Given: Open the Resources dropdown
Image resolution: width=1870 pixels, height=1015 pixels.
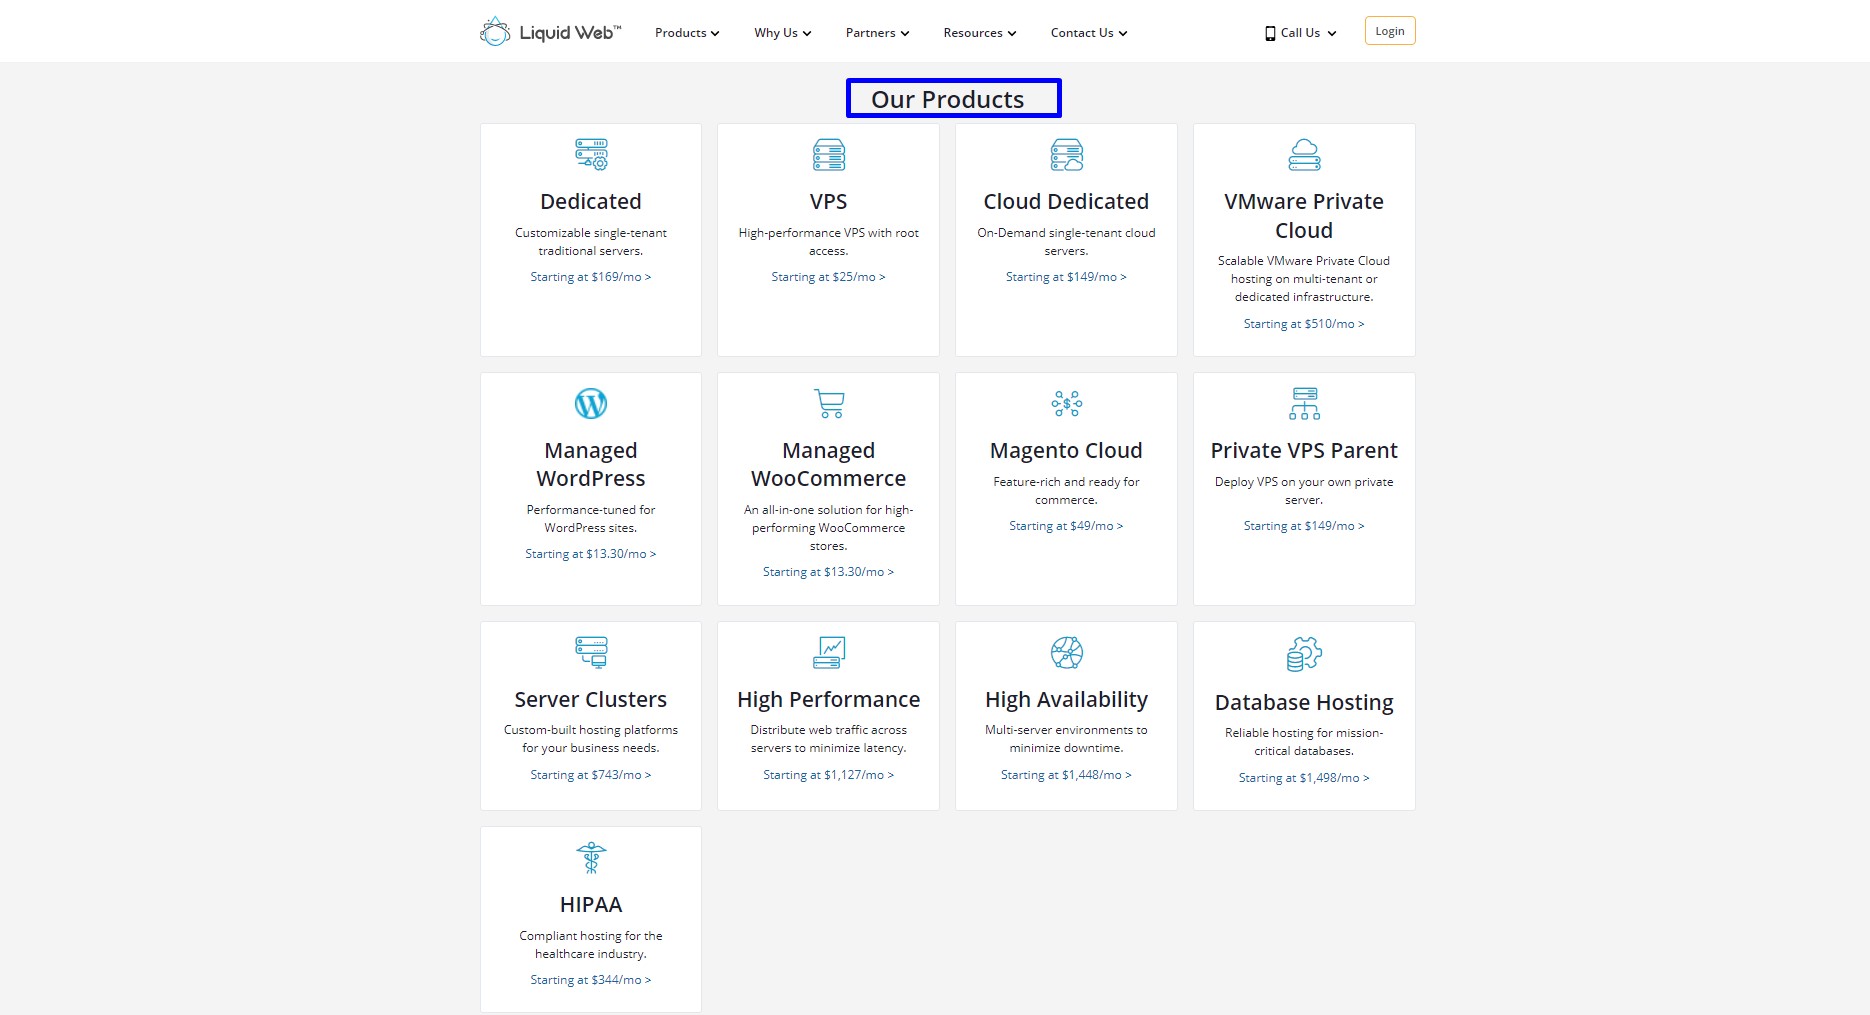Looking at the screenshot, I should pos(979,33).
